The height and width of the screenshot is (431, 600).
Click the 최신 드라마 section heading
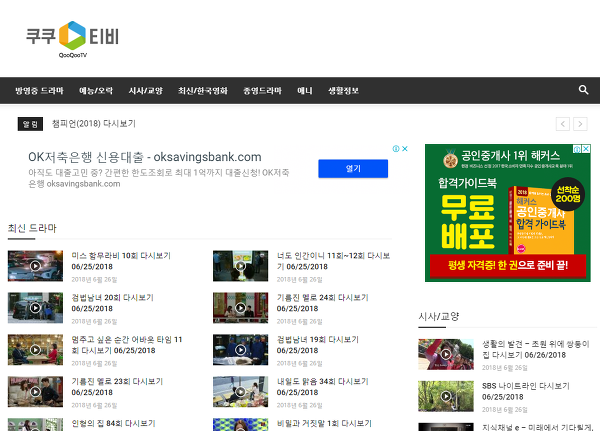[x=32, y=228]
